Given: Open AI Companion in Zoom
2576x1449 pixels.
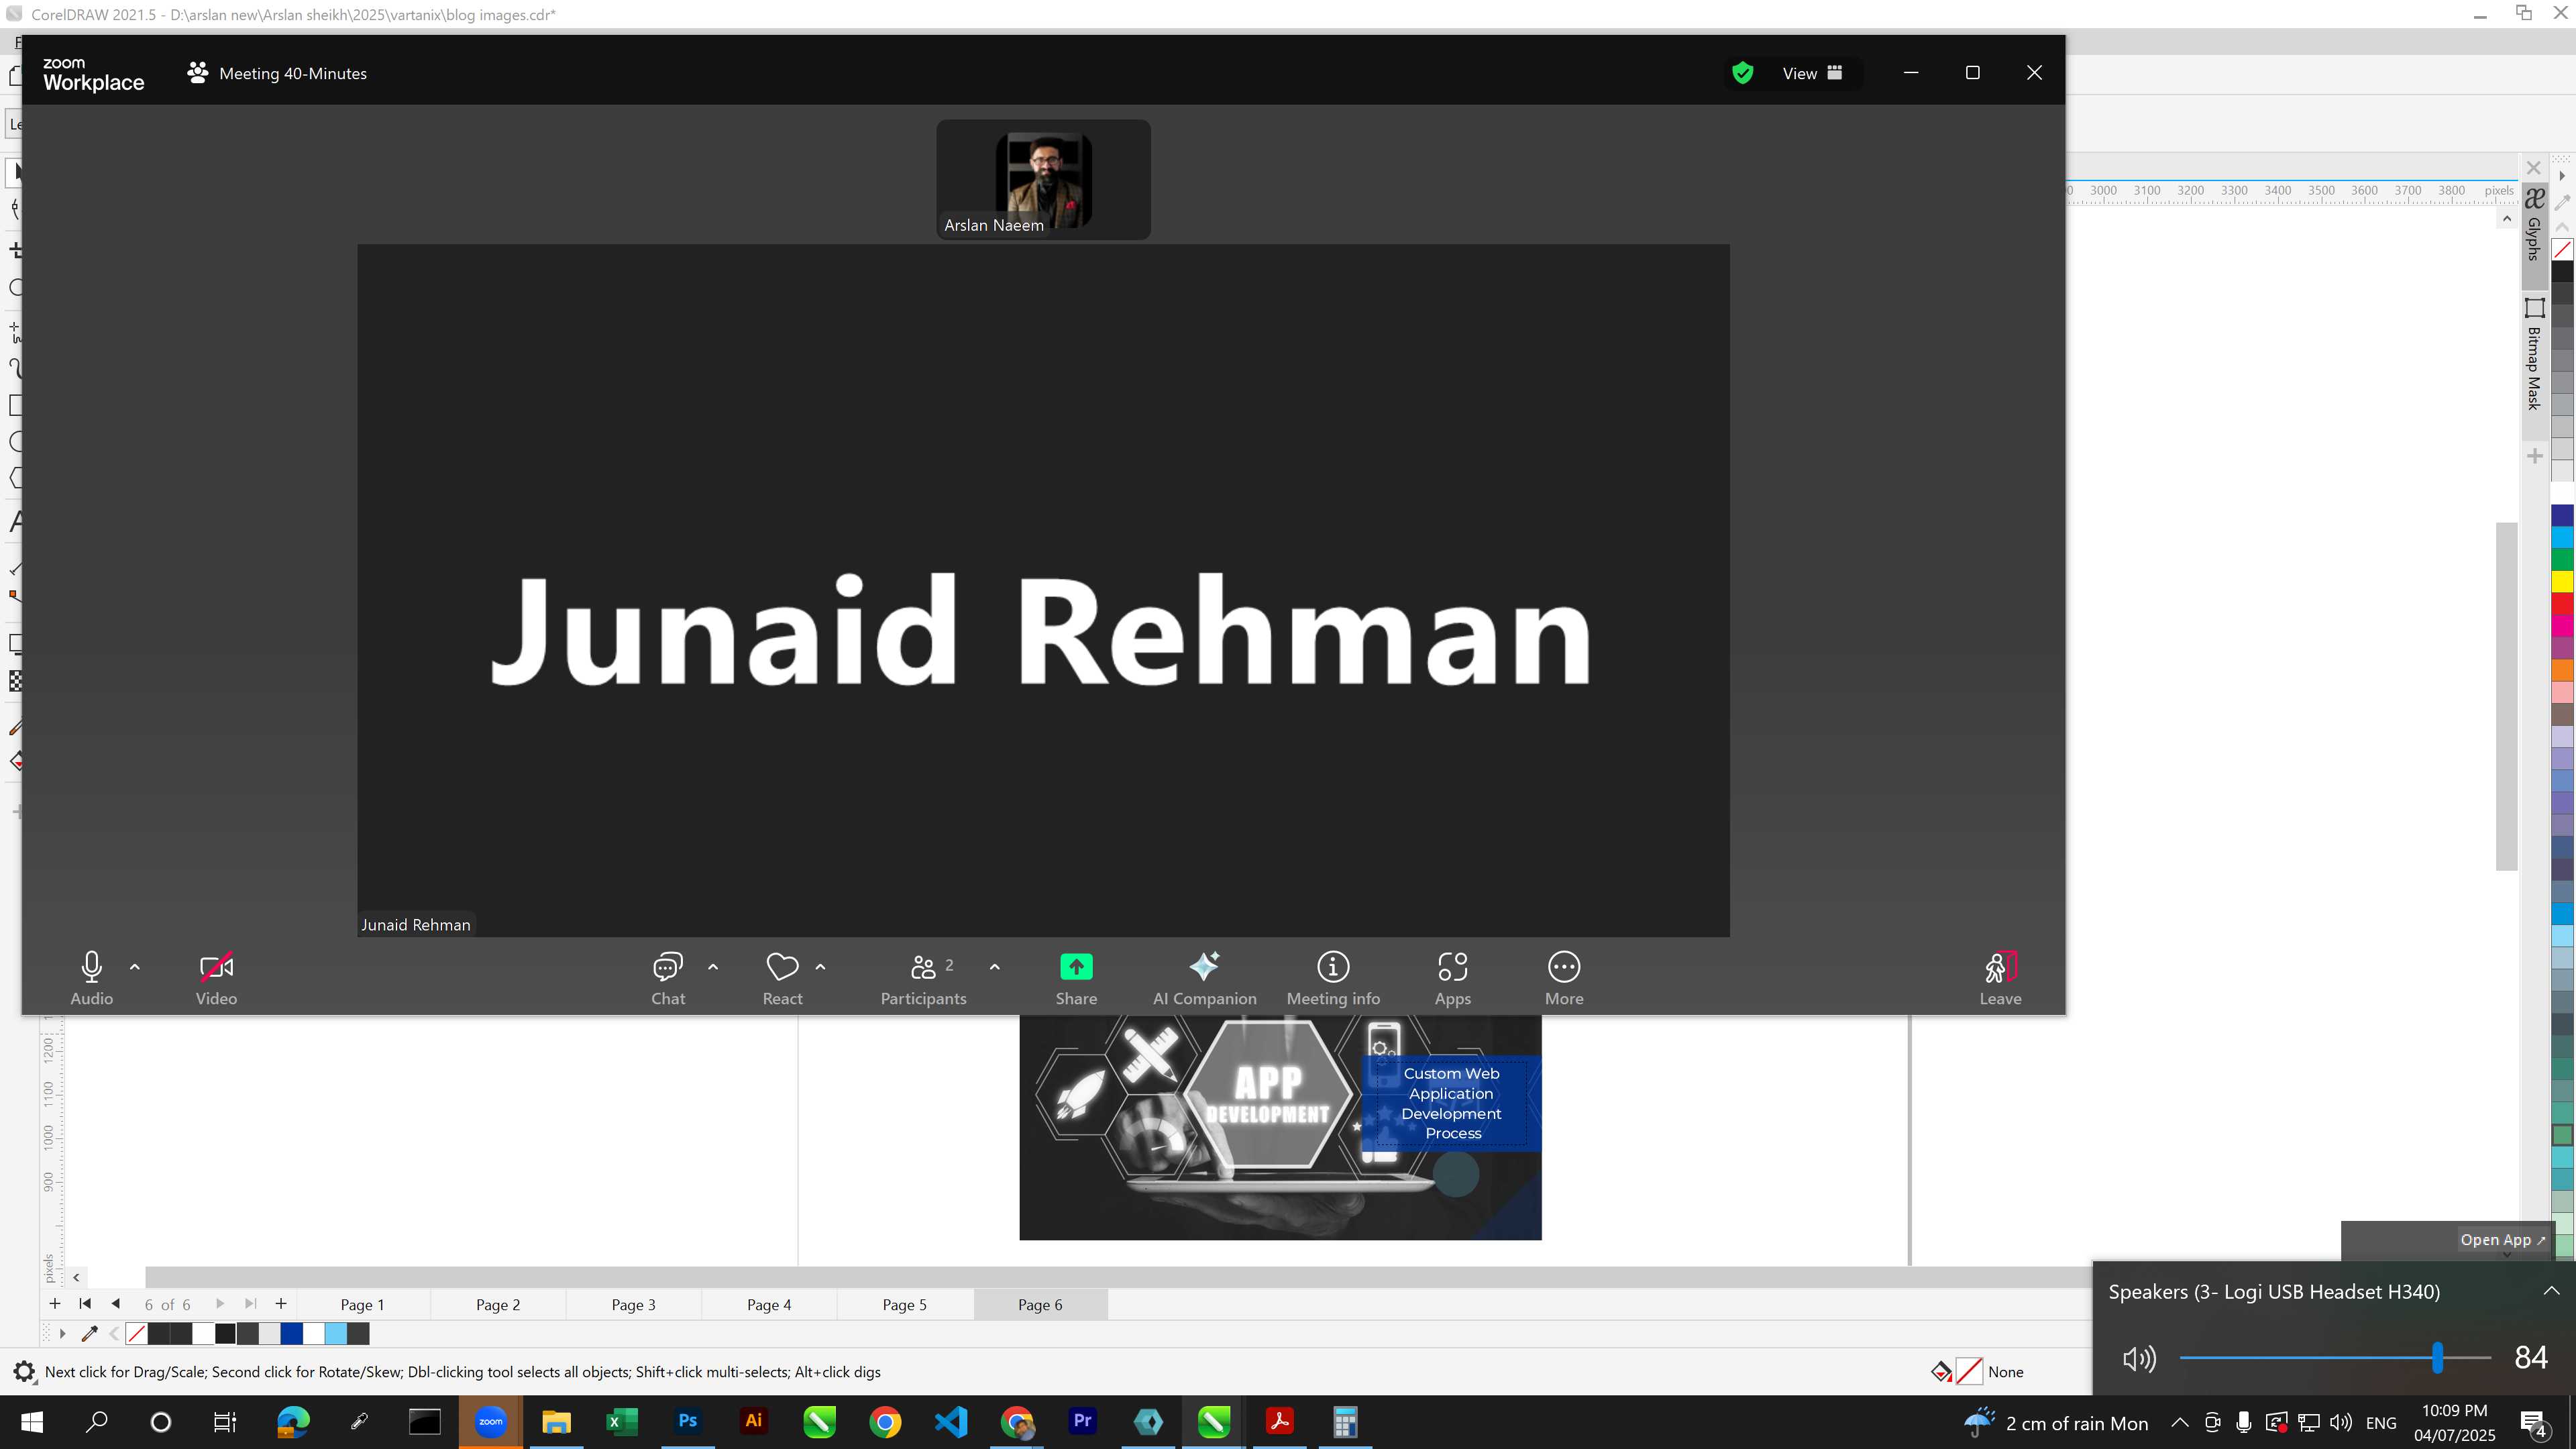Looking at the screenshot, I should [x=1204, y=978].
